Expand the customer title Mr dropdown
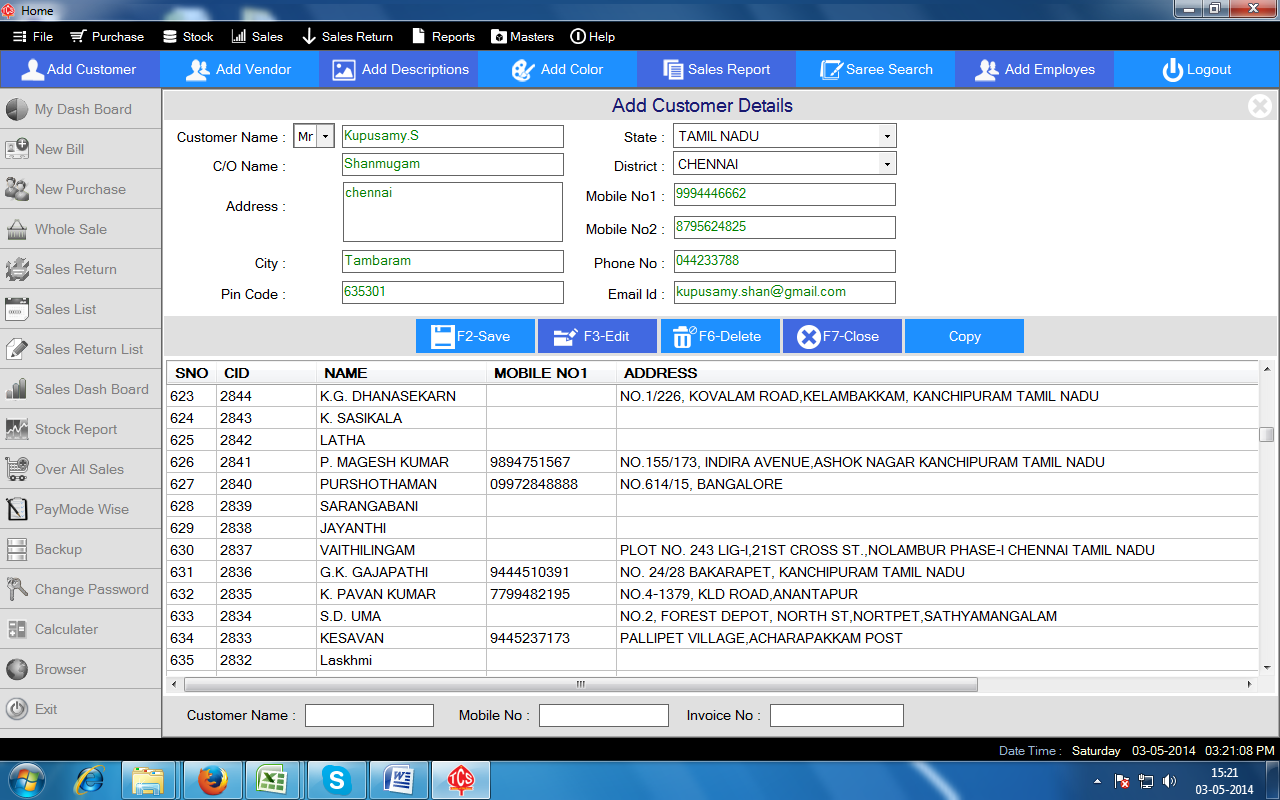 point(326,137)
